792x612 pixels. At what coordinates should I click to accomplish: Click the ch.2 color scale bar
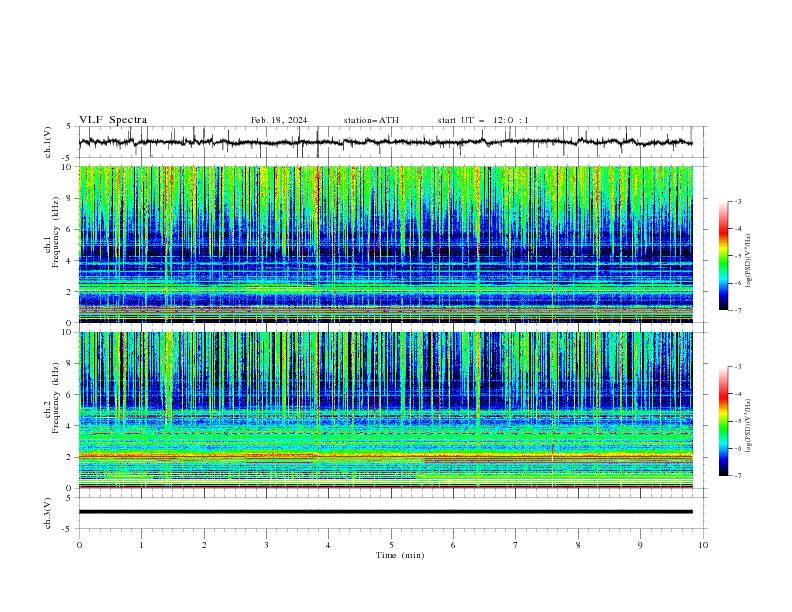(724, 421)
